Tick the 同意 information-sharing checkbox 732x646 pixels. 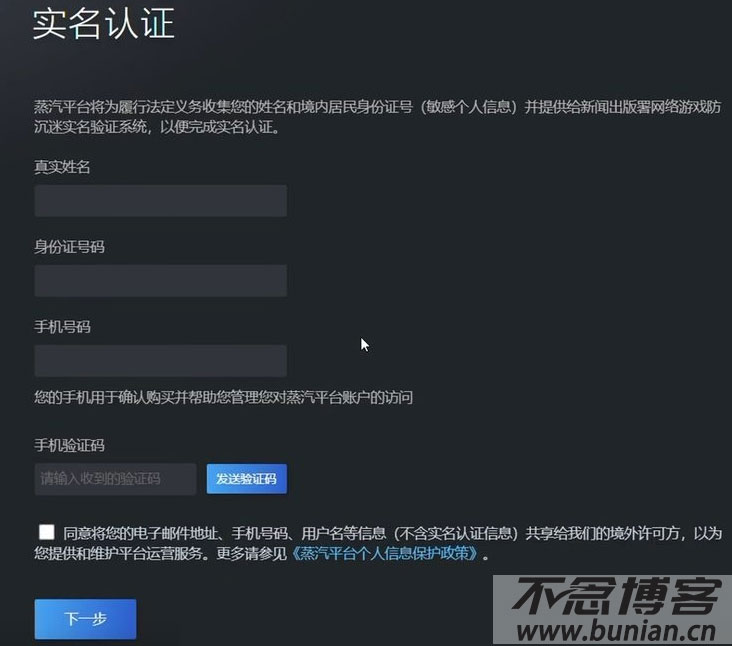(47, 532)
